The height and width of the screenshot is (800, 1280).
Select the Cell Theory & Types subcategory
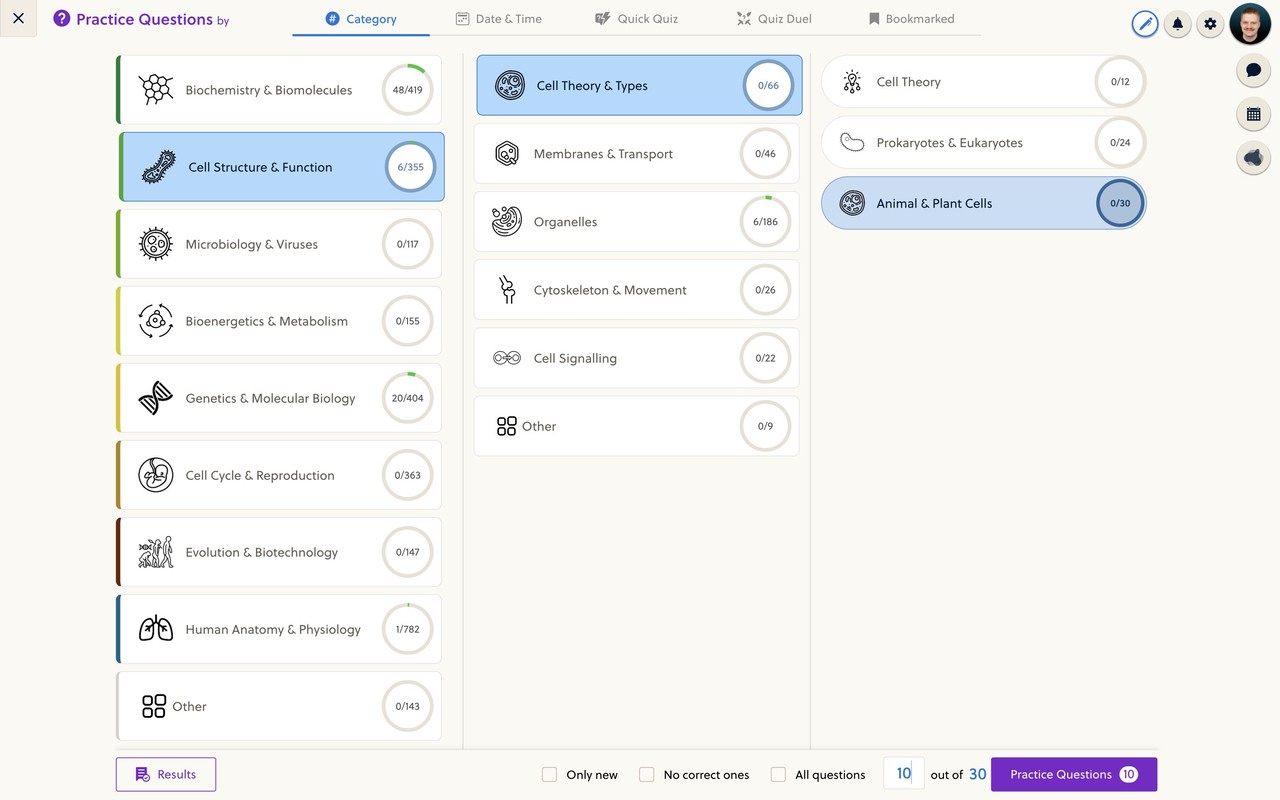639,85
